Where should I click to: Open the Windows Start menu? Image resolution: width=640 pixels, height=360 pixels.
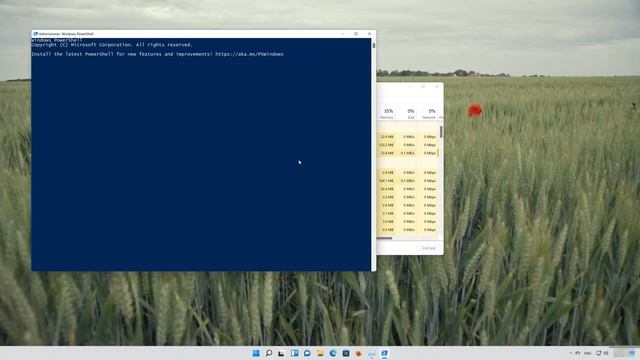click(x=256, y=353)
